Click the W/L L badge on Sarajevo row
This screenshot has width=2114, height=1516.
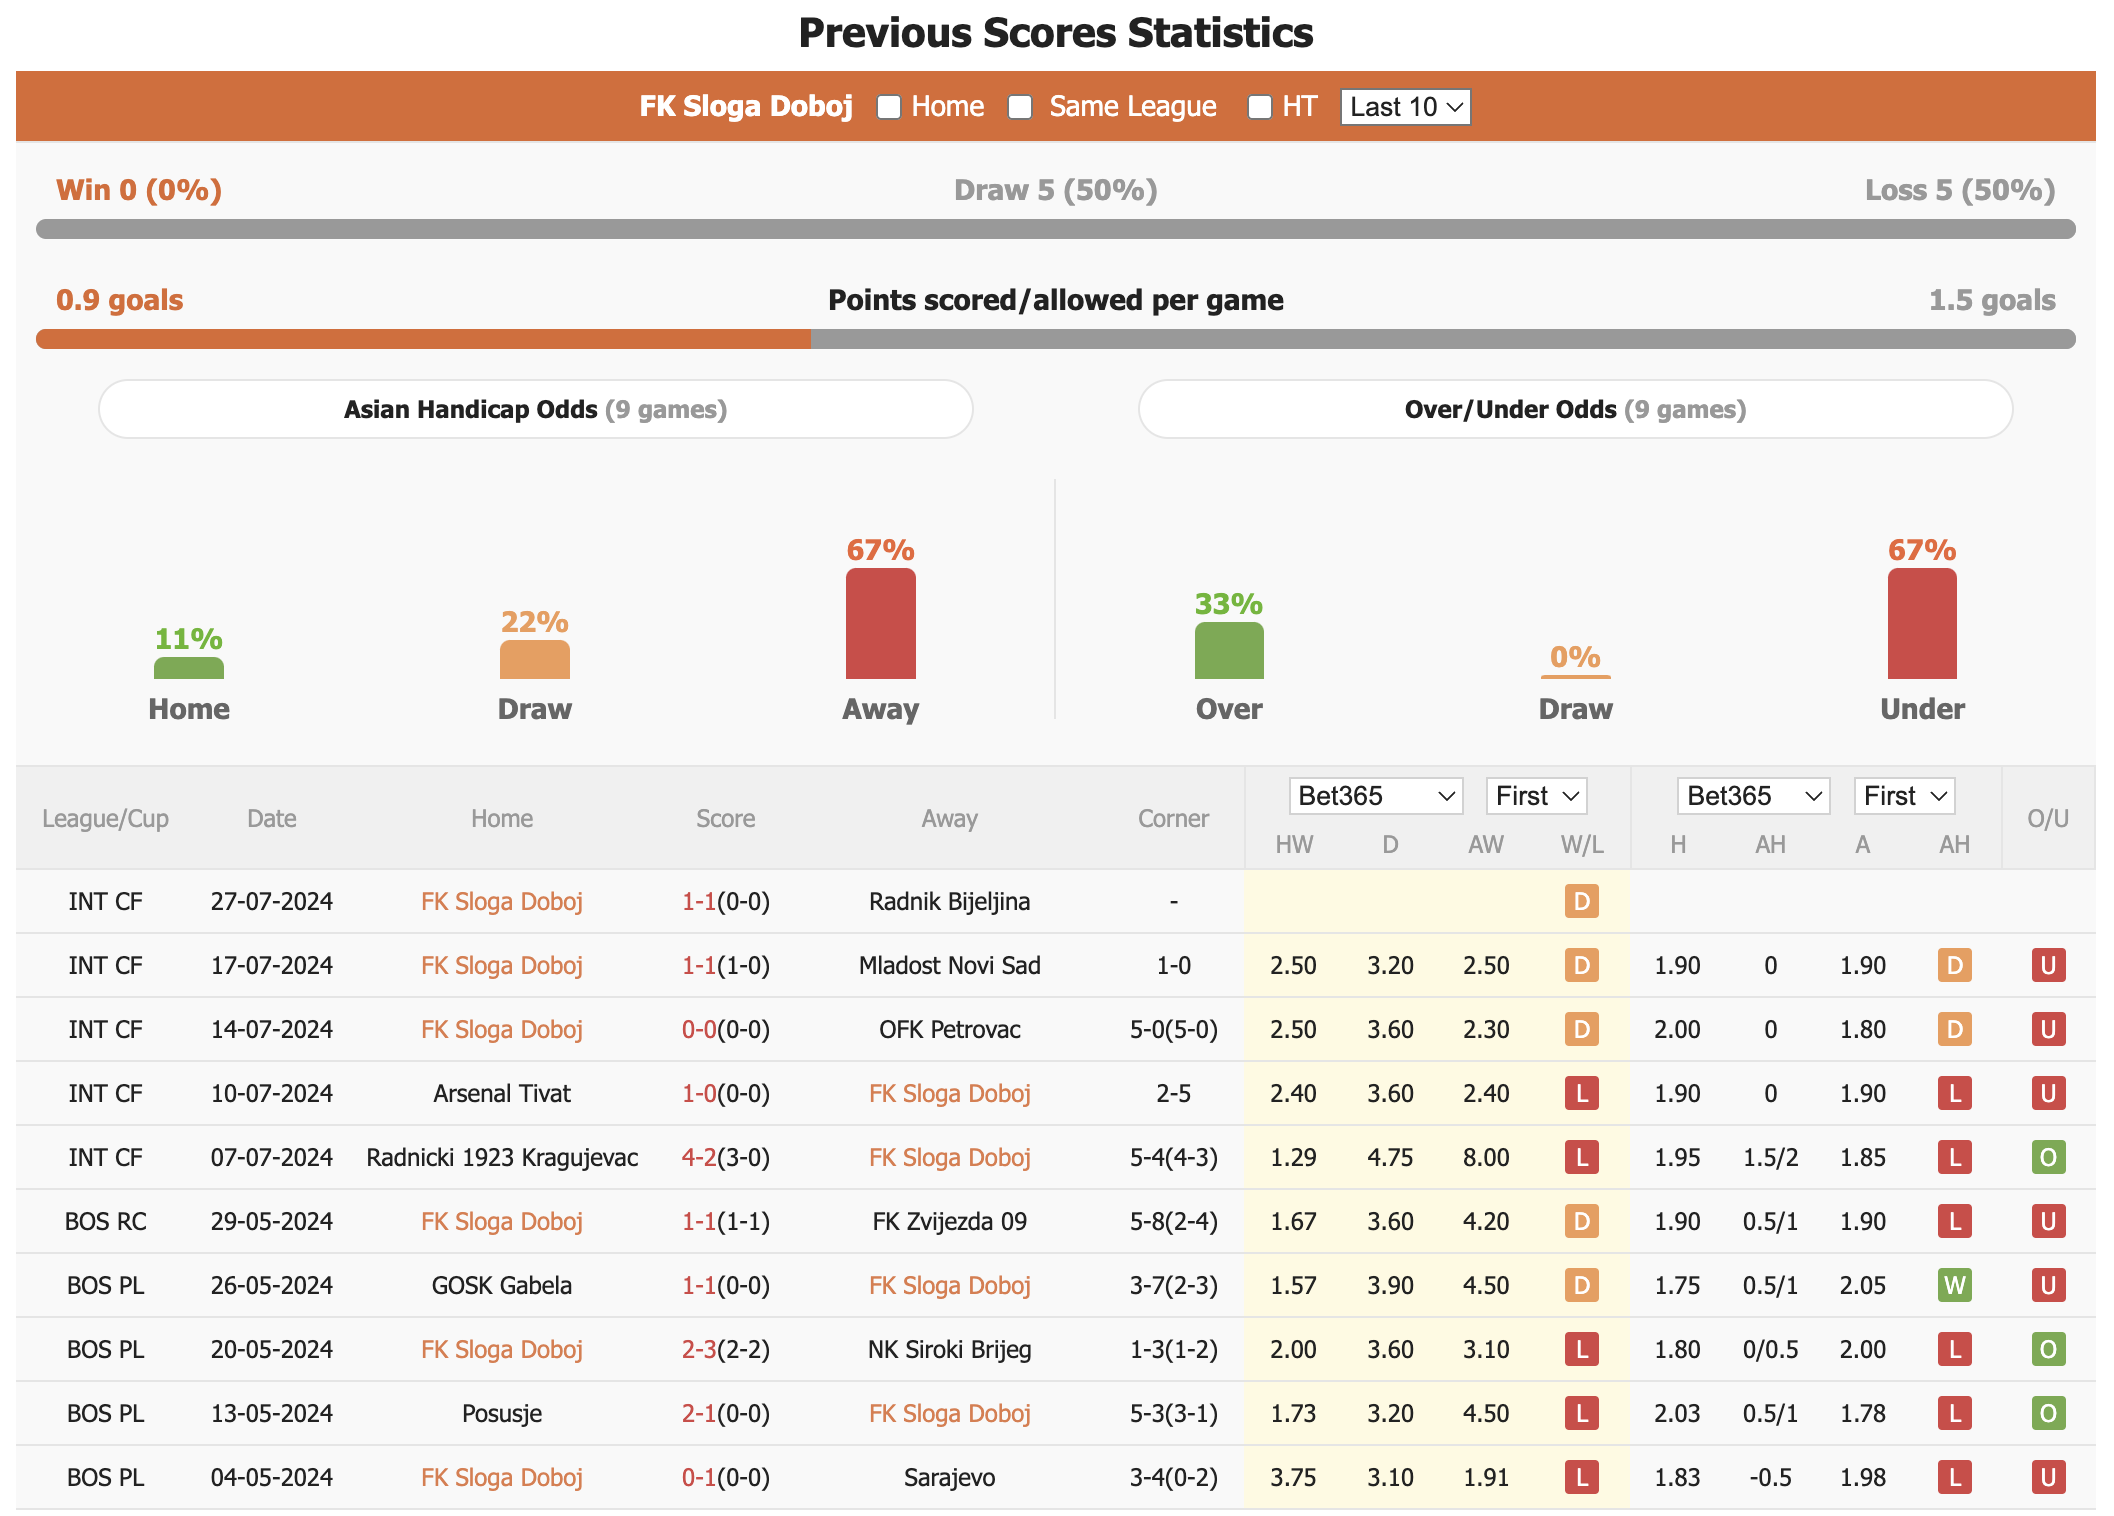(x=1582, y=1477)
